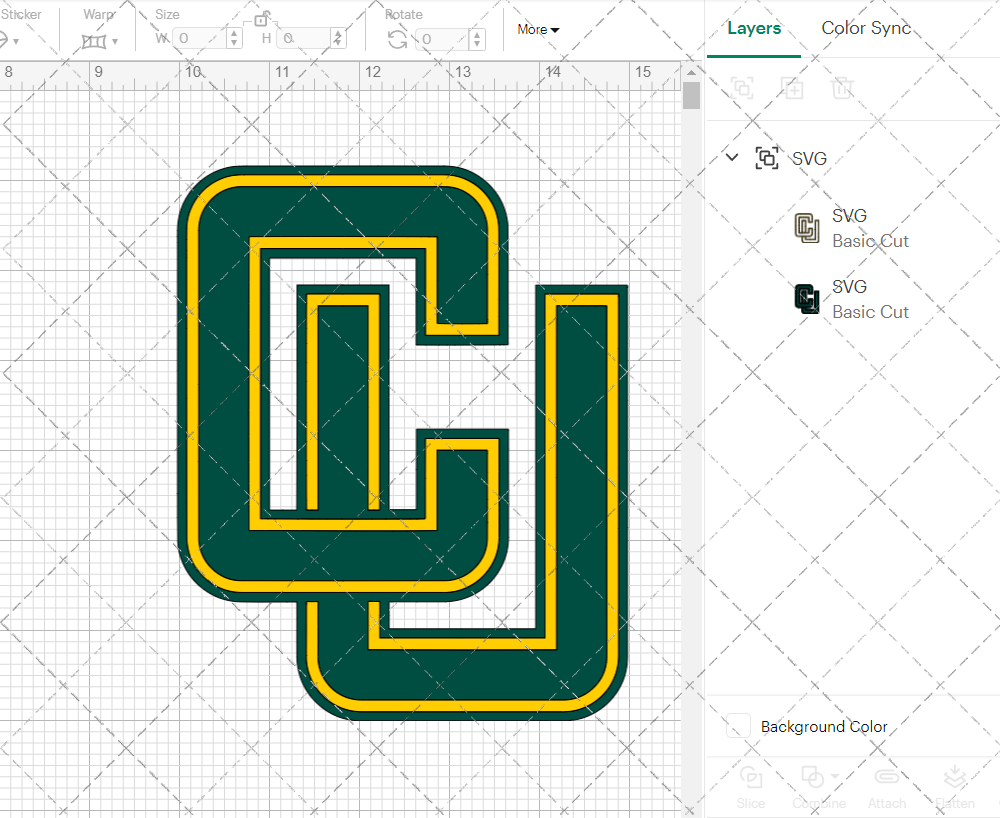Click the Duplicate layer icon
The width and height of the screenshot is (1000, 818).
(793, 88)
